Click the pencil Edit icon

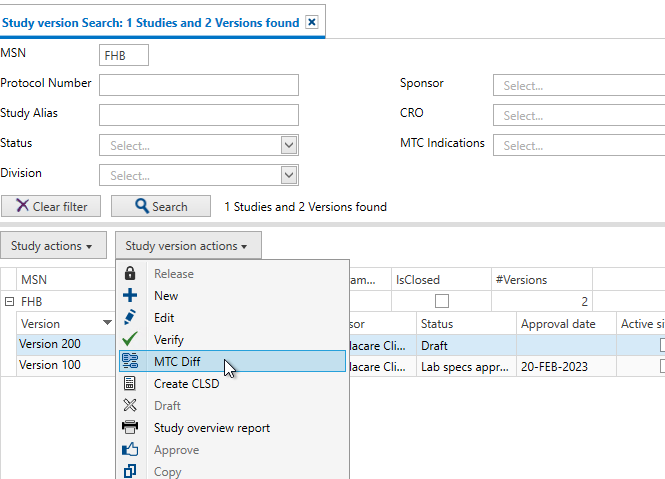click(x=130, y=318)
